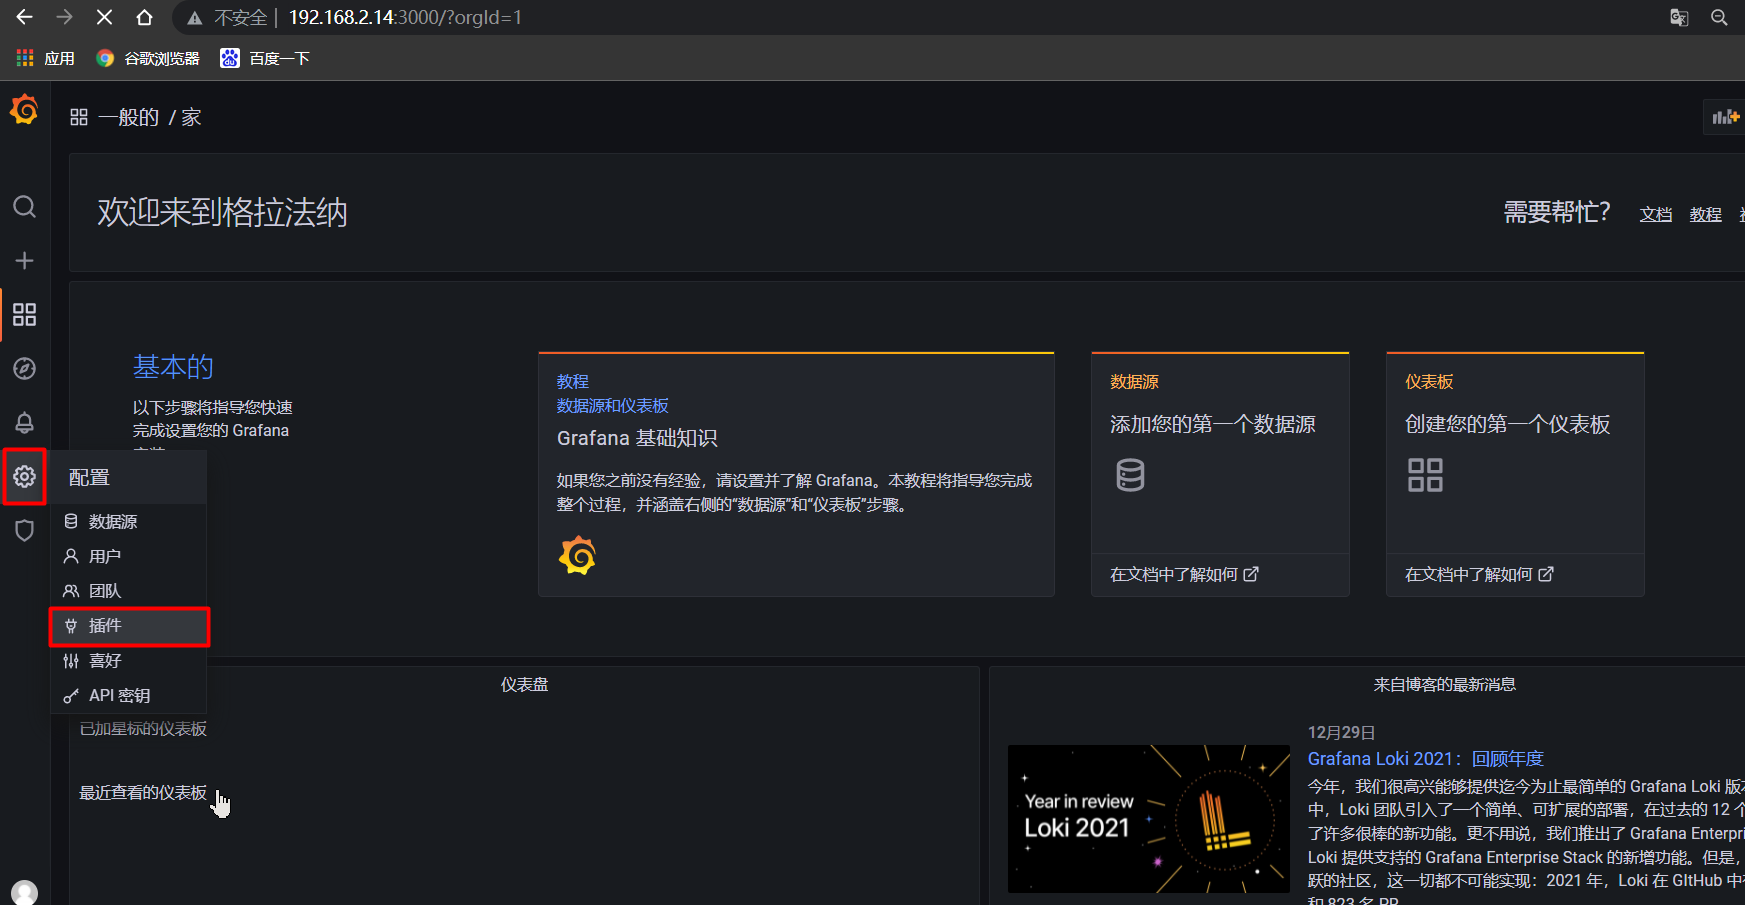This screenshot has width=1745, height=905.
Task: Open the 百度一下 bookmark
Action: coord(265,58)
